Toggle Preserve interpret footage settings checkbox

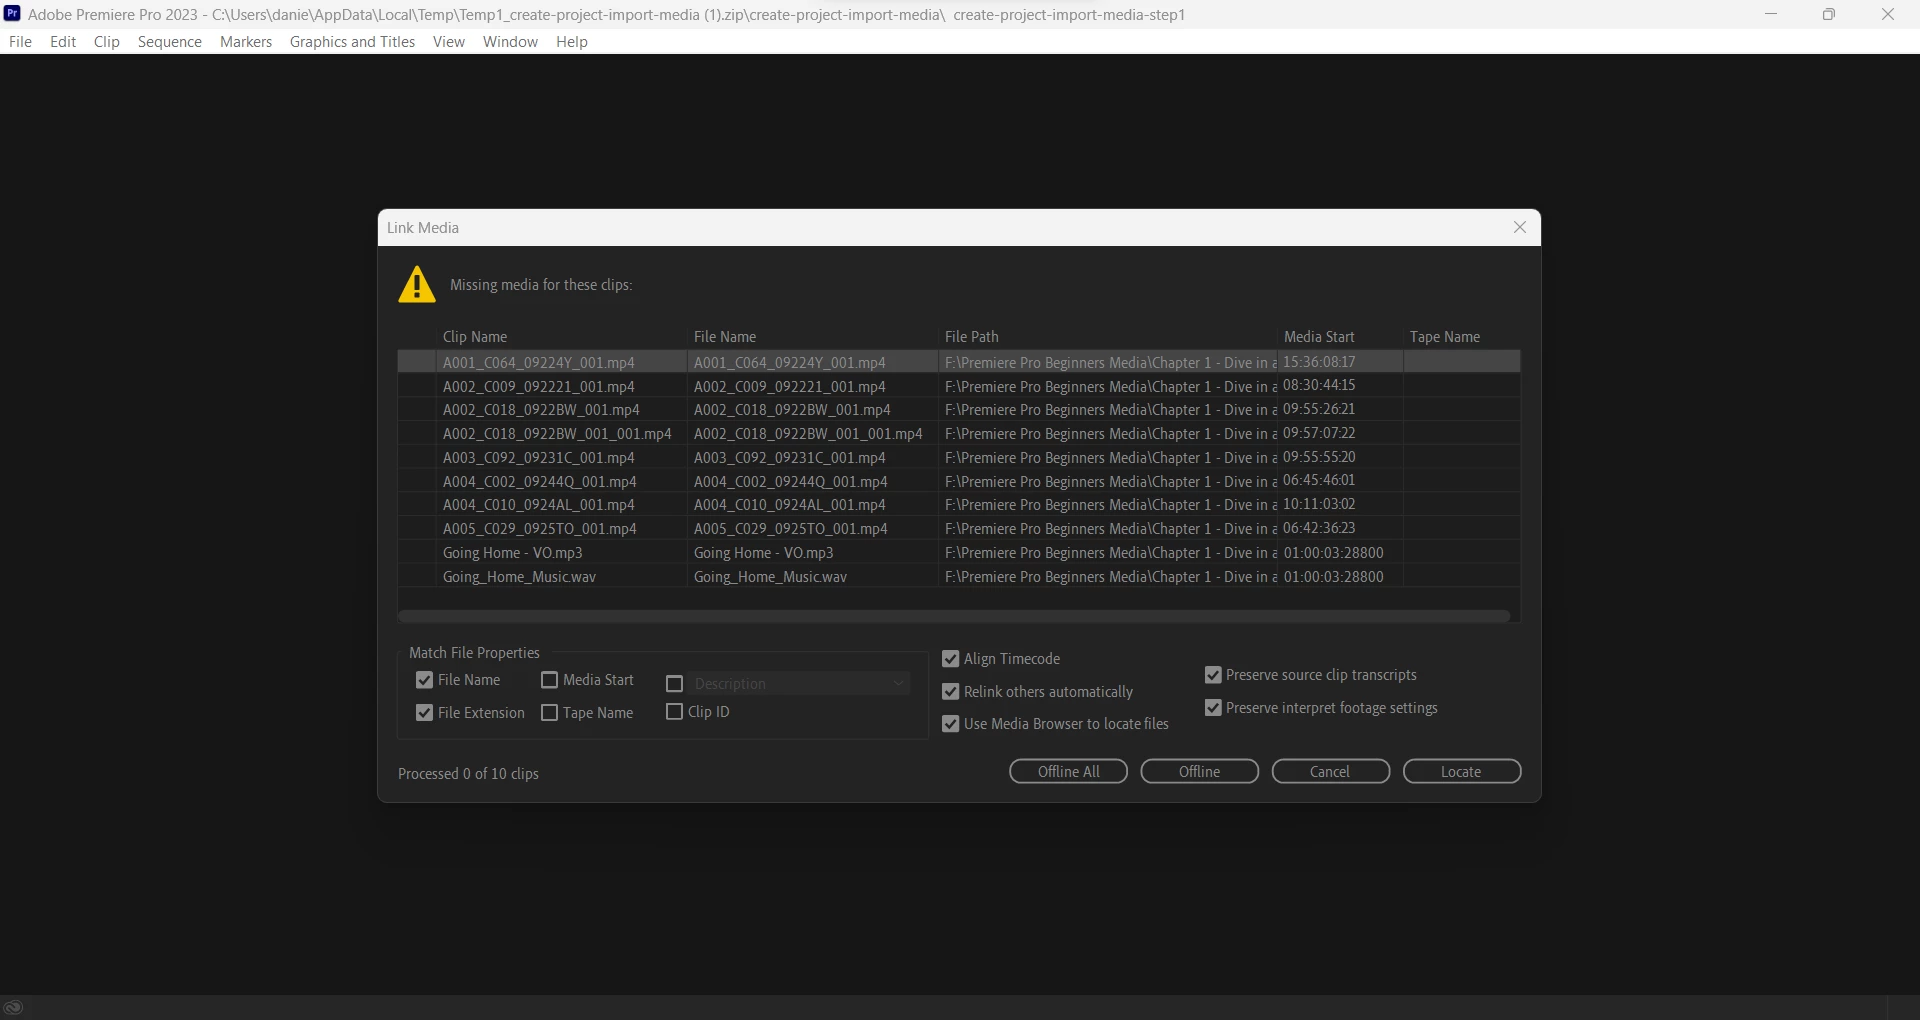tap(1213, 708)
